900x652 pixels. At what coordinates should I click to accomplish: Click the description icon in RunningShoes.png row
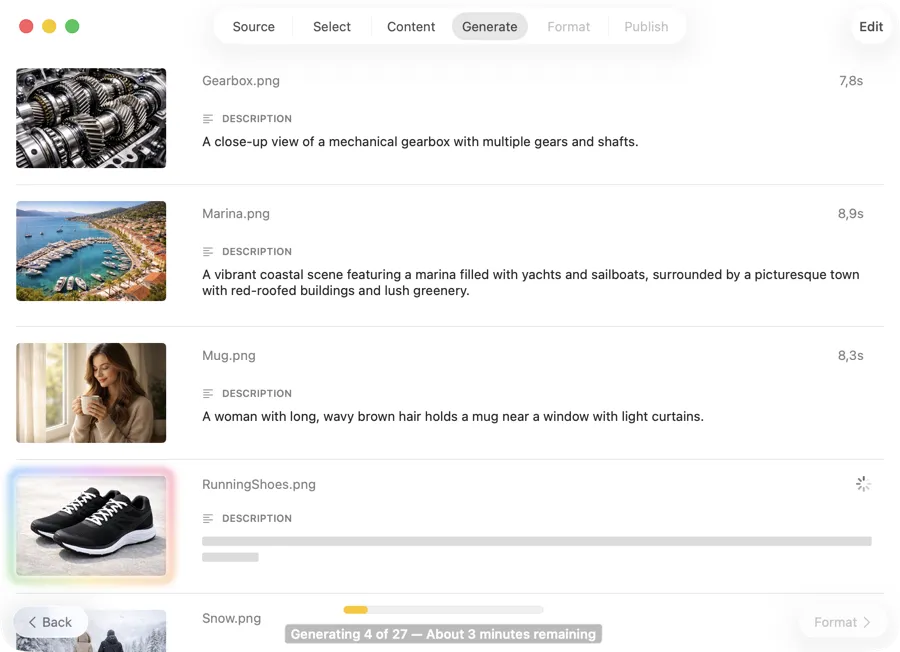pos(209,518)
